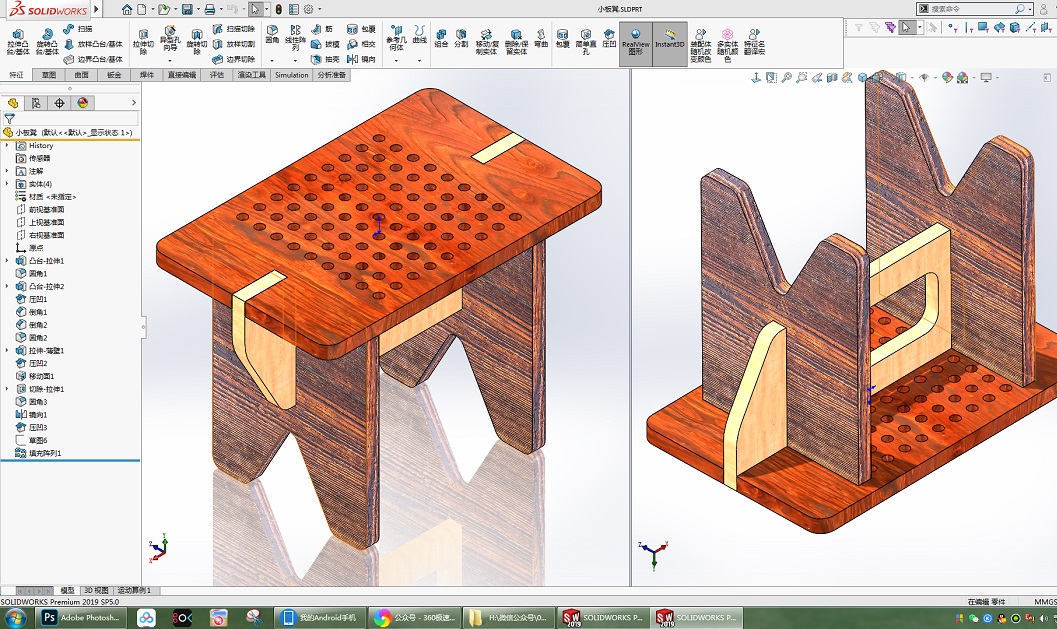Viewport: 1057px width, 629px height.
Task: Expand the 凸台-拉伸1 feature
Action: pyautogui.click(x=7, y=261)
